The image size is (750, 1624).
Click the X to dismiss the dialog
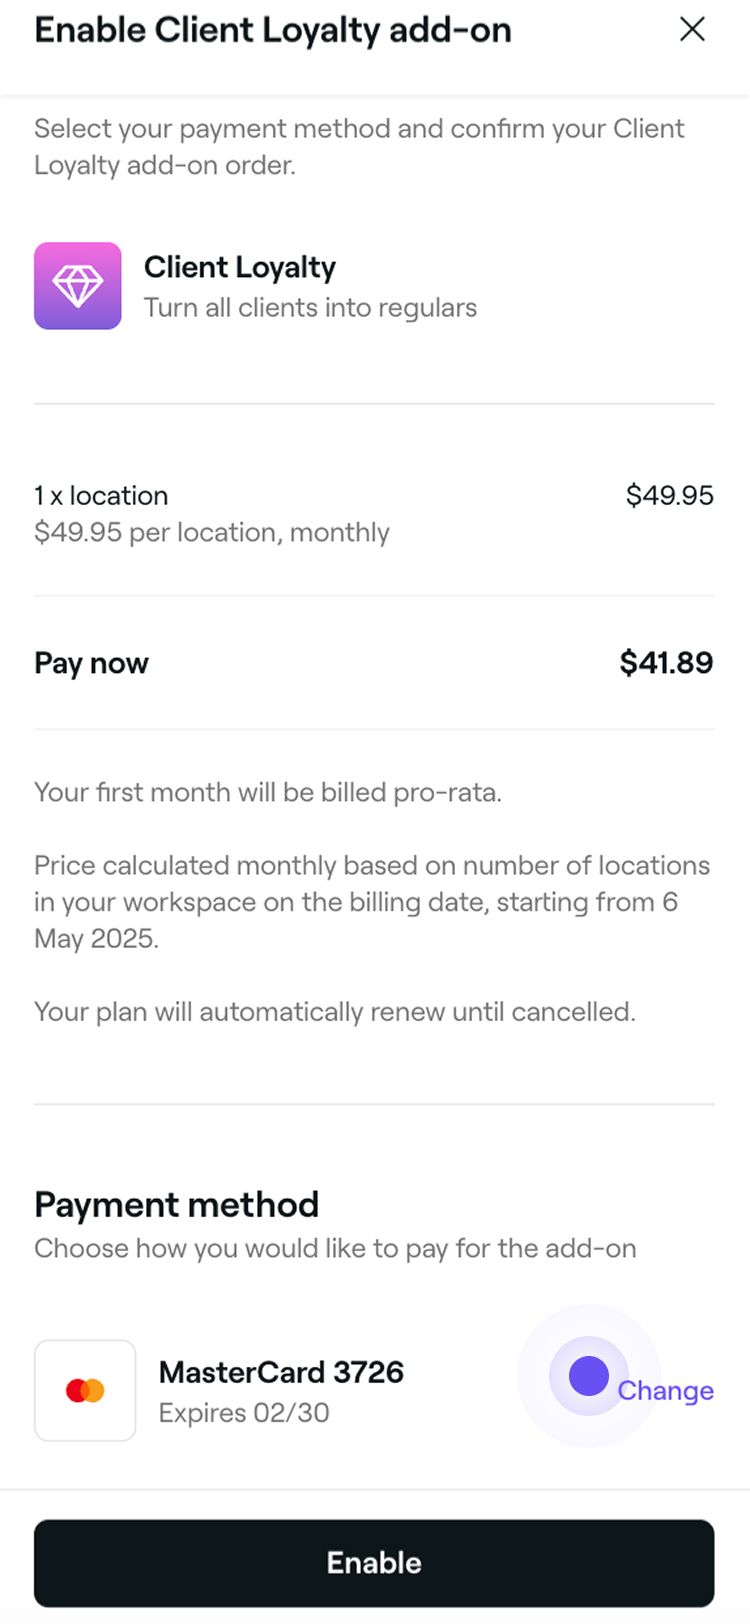(692, 29)
